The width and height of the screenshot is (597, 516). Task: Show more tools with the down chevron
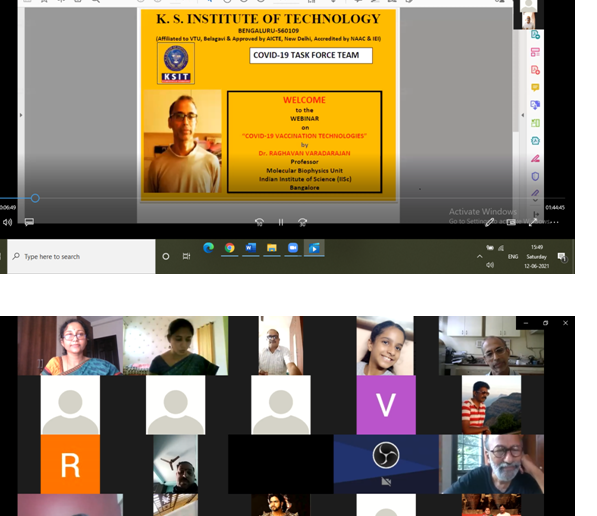click(x=535, y=200)
